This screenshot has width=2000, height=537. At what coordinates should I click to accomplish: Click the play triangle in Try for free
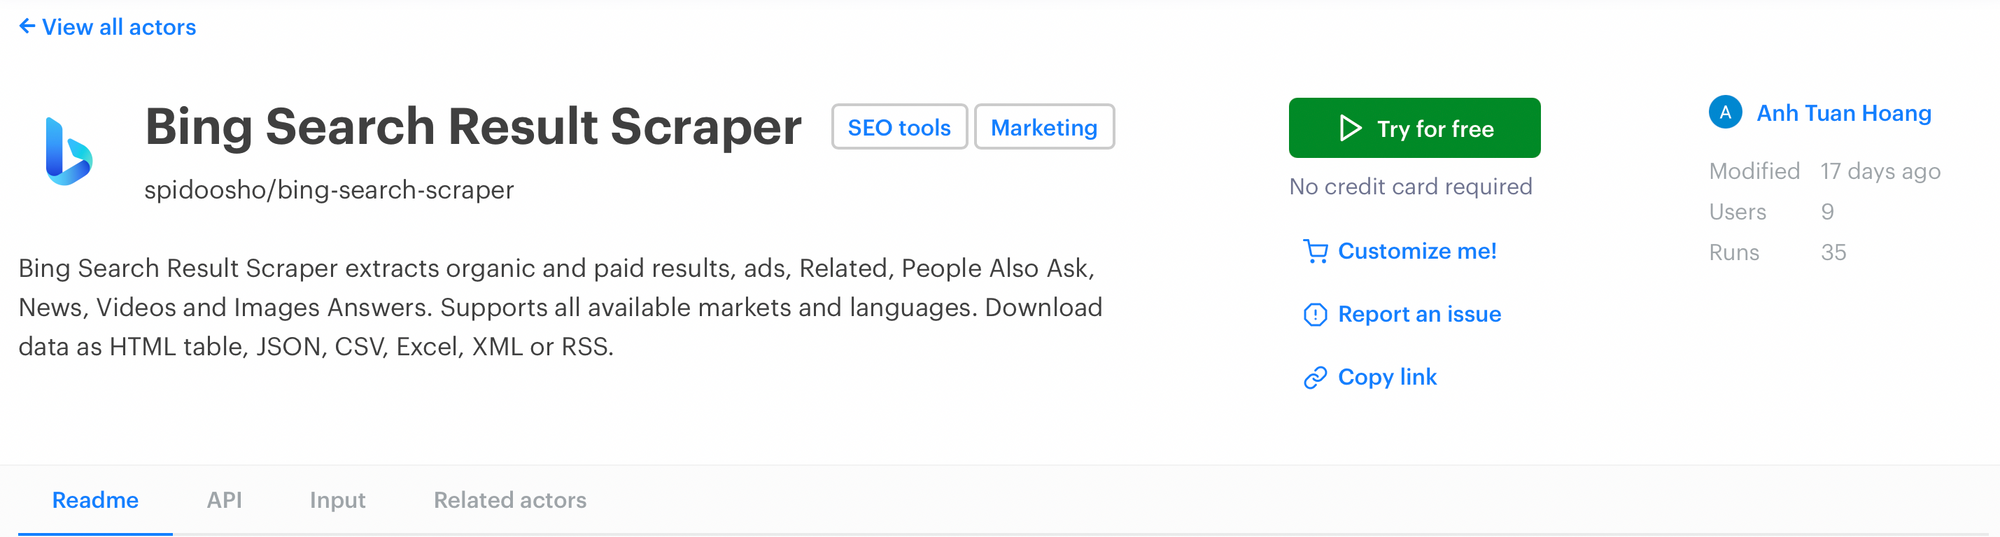click(x=1350, y=128)
